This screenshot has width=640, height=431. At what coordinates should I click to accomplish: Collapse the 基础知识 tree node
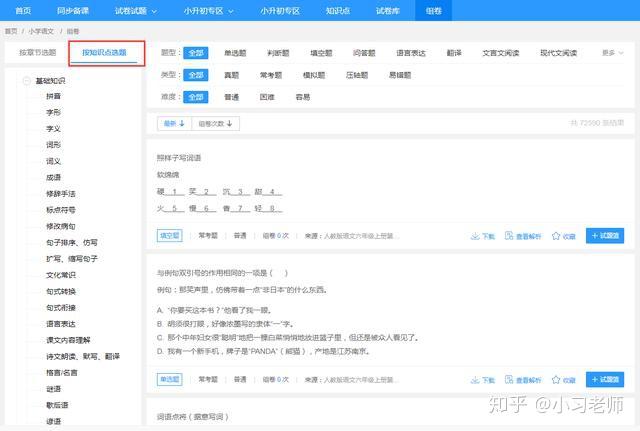27,81
